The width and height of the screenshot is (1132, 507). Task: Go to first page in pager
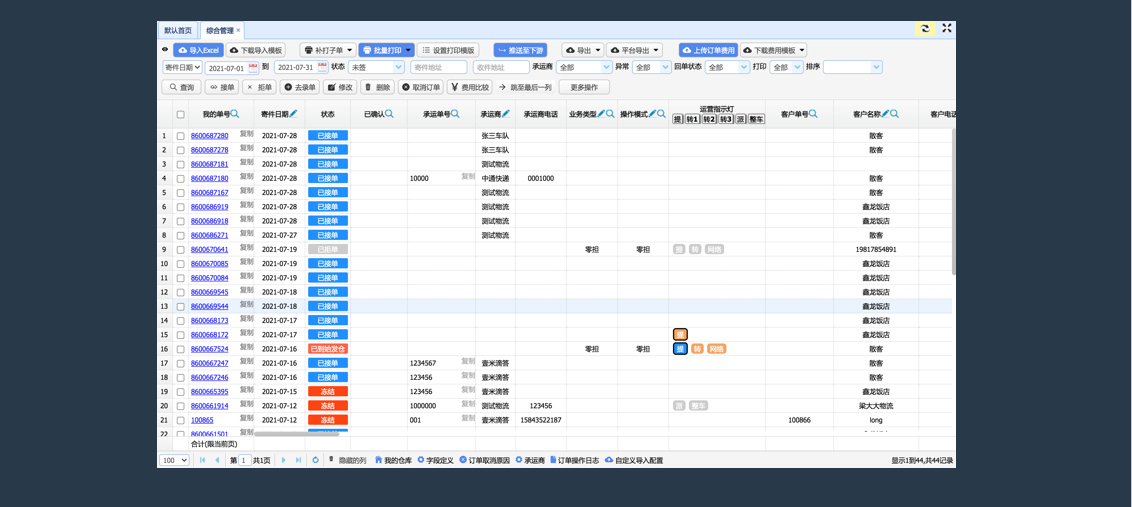point(202,460)
